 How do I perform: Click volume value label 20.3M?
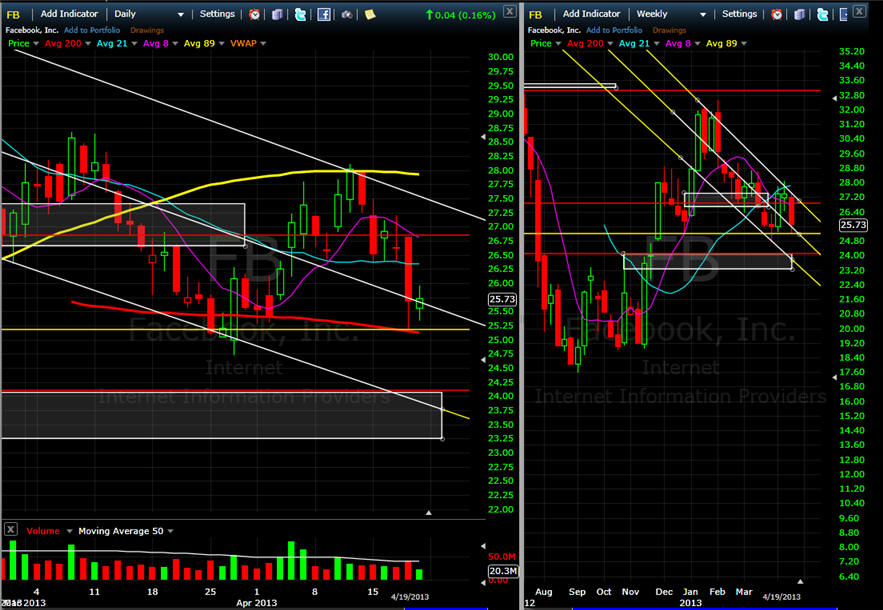click(x=502, y=571)
